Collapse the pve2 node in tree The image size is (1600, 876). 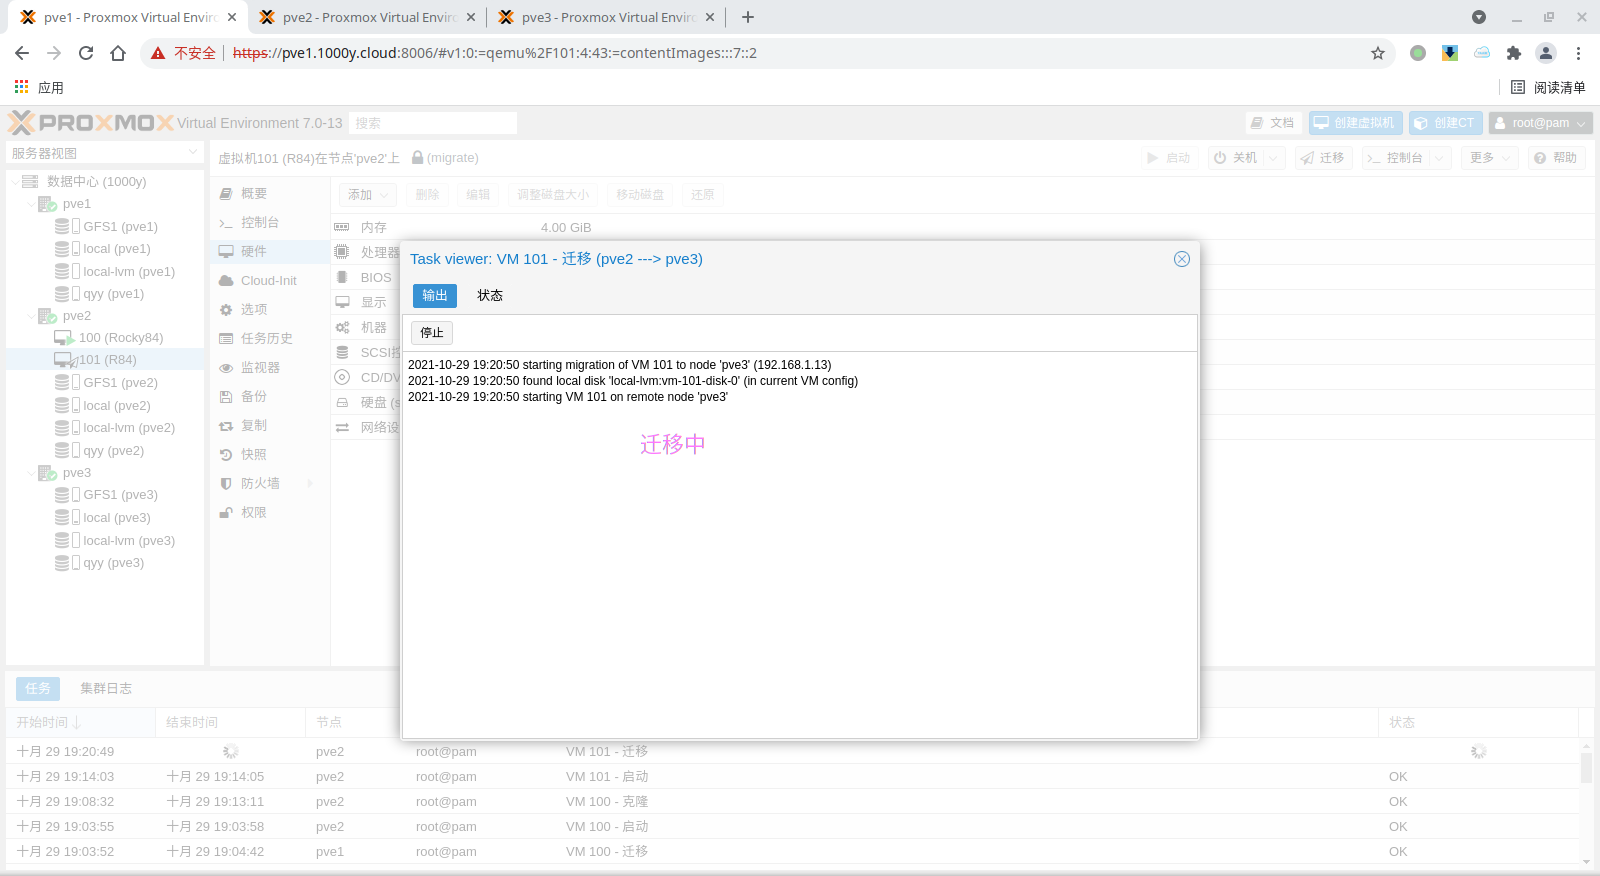click(31, 316)
